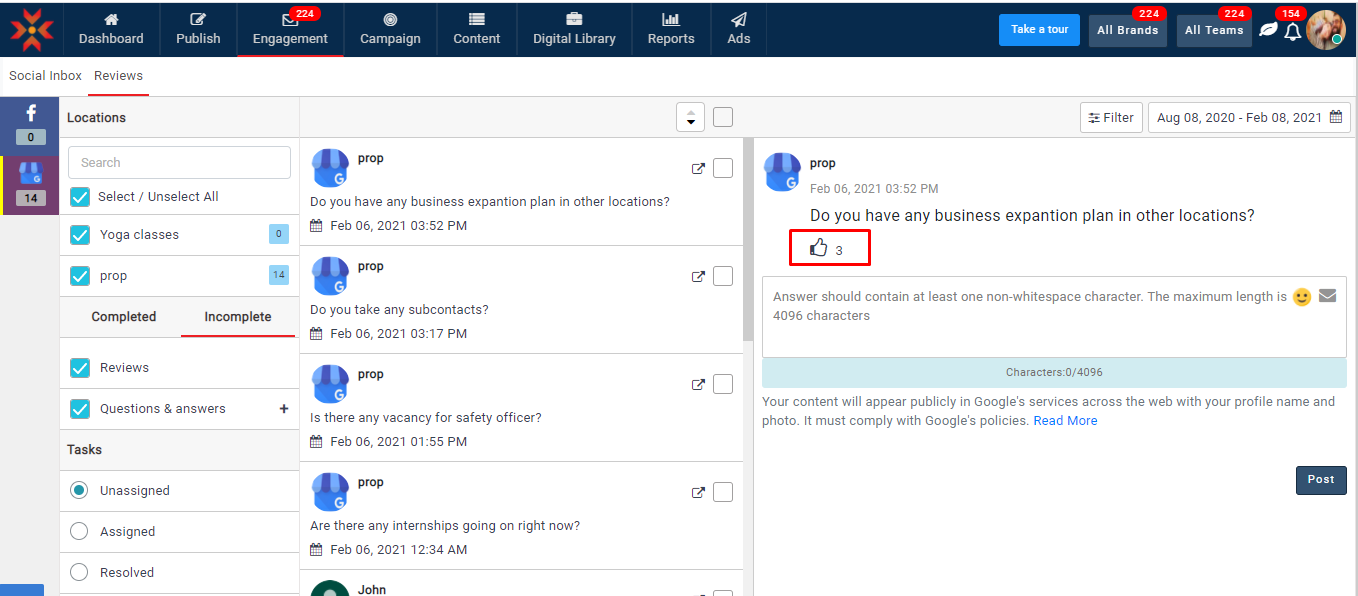Toggle the Select / Unselect All checkbox
The width and height of the screenshot is (1358, 596).
pos(80,197)
